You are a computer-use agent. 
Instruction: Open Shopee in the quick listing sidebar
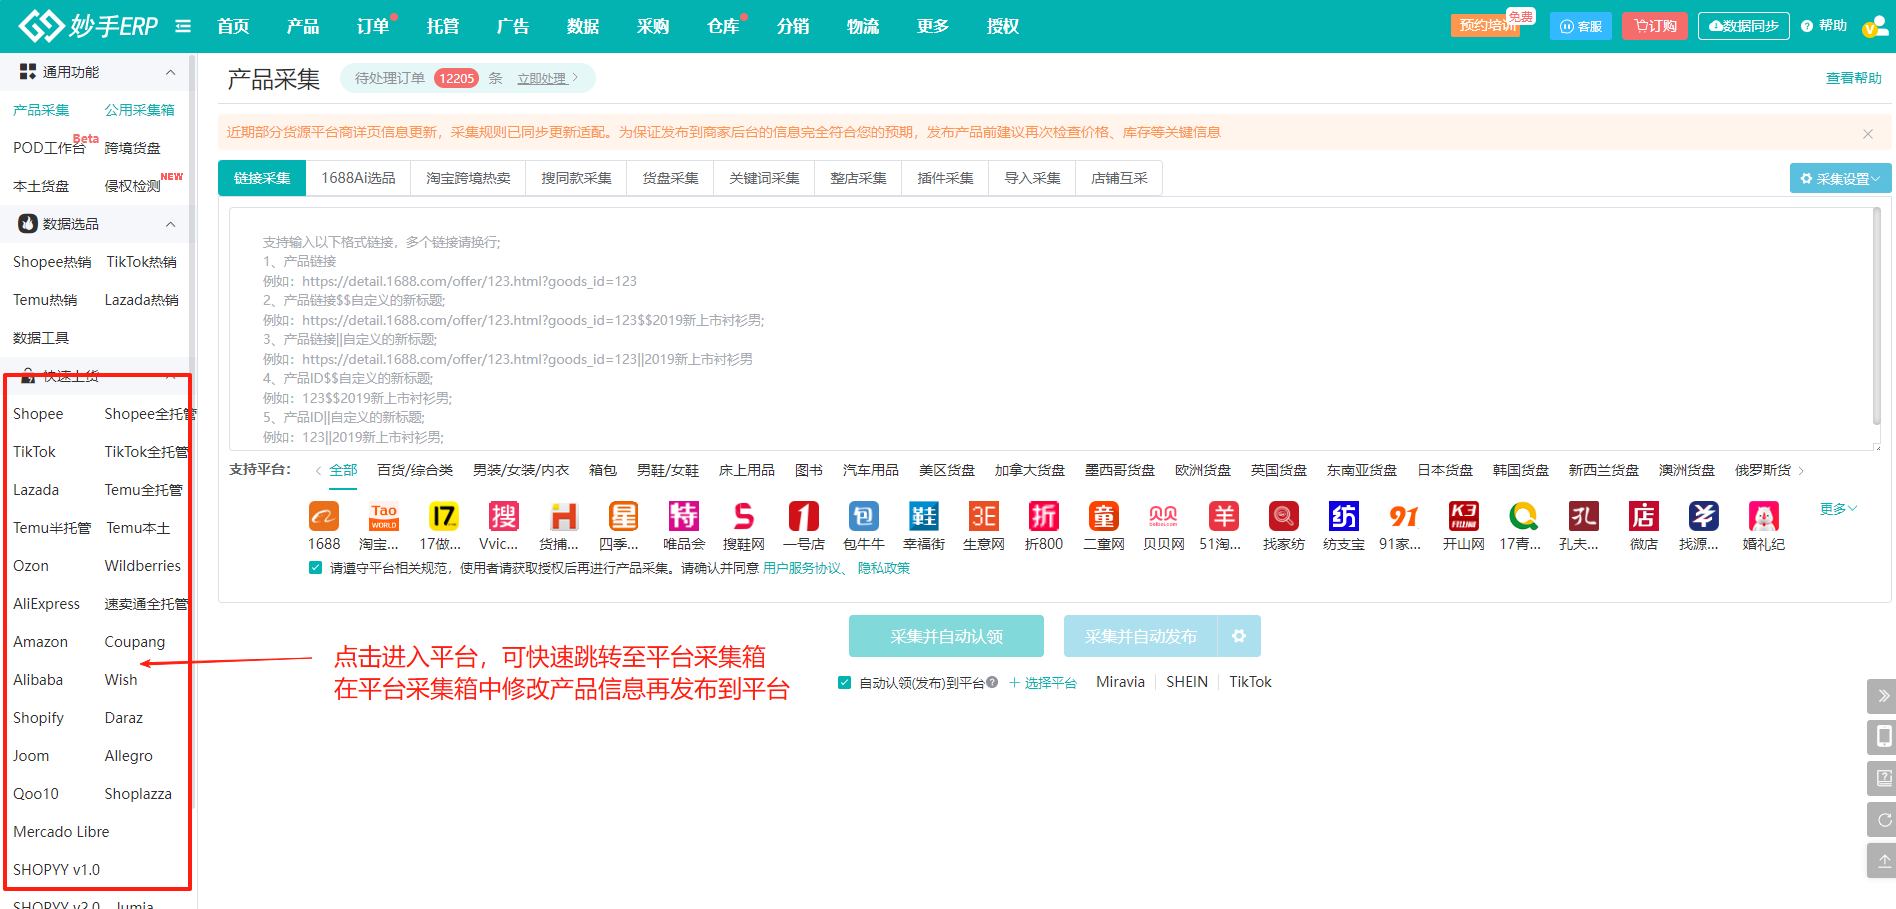pyautogui.click(x=38, y=414)
